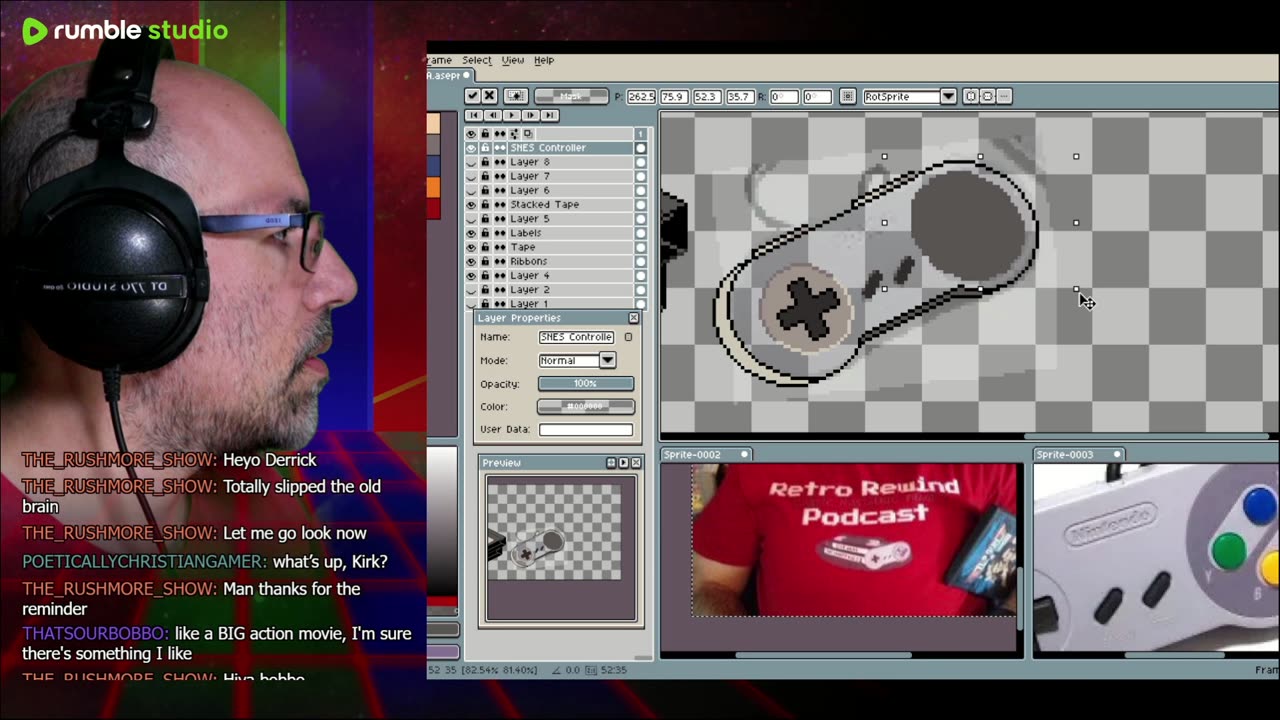
Task: Adjust the layer Opacity slider
Action: (586, 384)
